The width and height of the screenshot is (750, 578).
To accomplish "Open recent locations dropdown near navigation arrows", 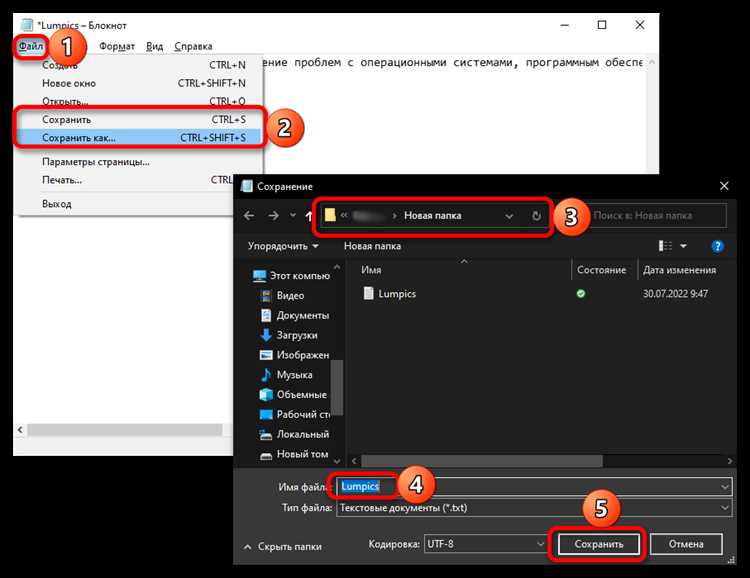I will [x=293, y=216].
